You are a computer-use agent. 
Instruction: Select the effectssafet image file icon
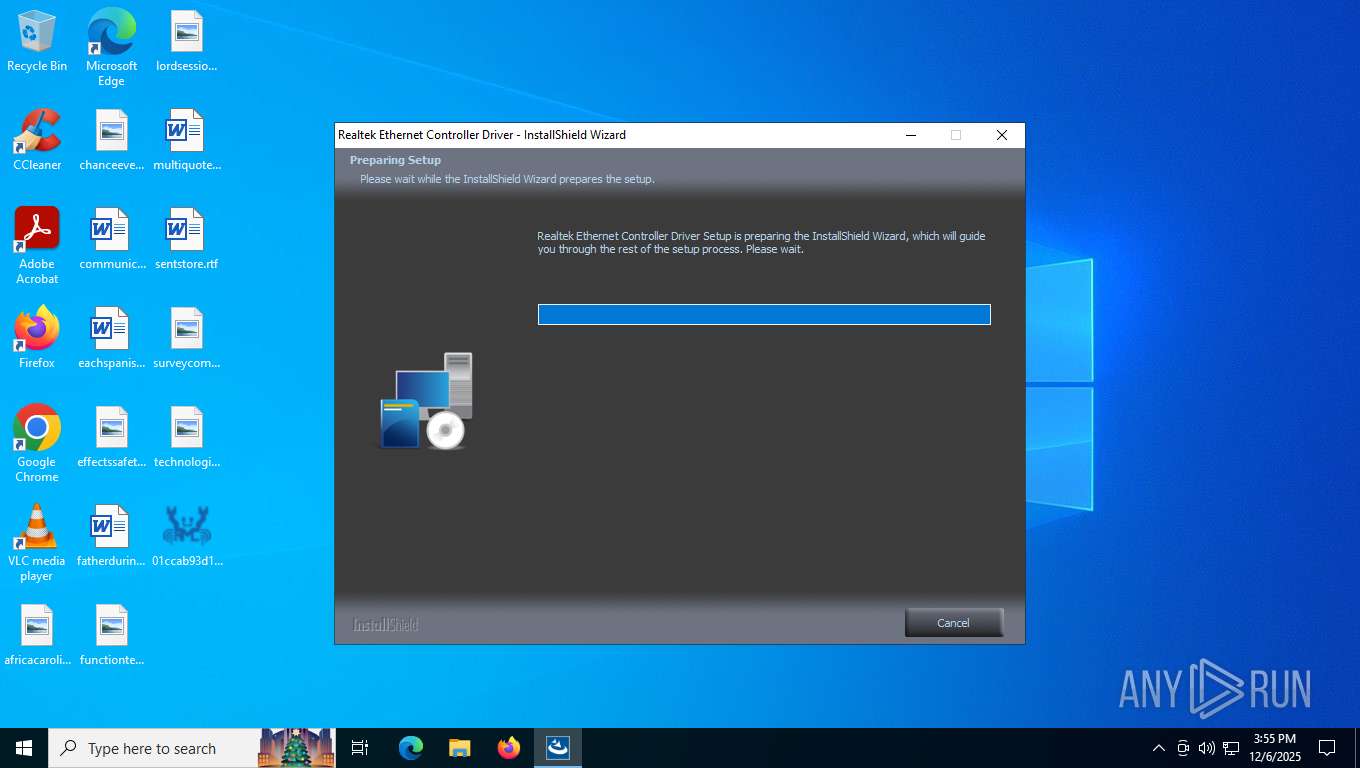(x=112, y=438)
